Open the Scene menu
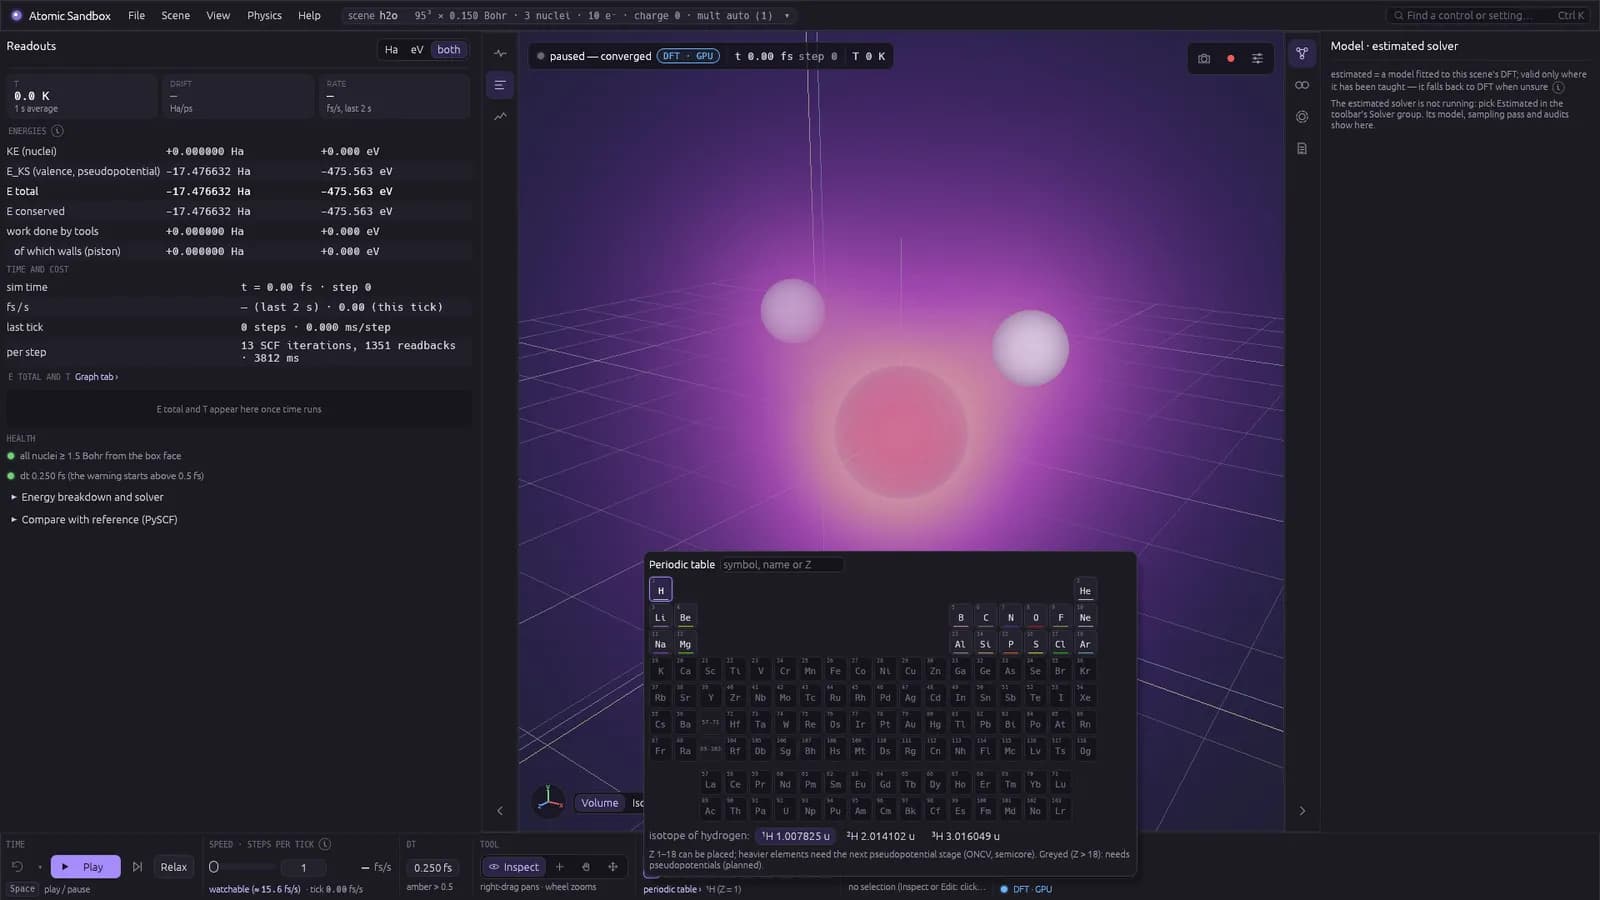 pyautogui.click(x=175, y=16)
